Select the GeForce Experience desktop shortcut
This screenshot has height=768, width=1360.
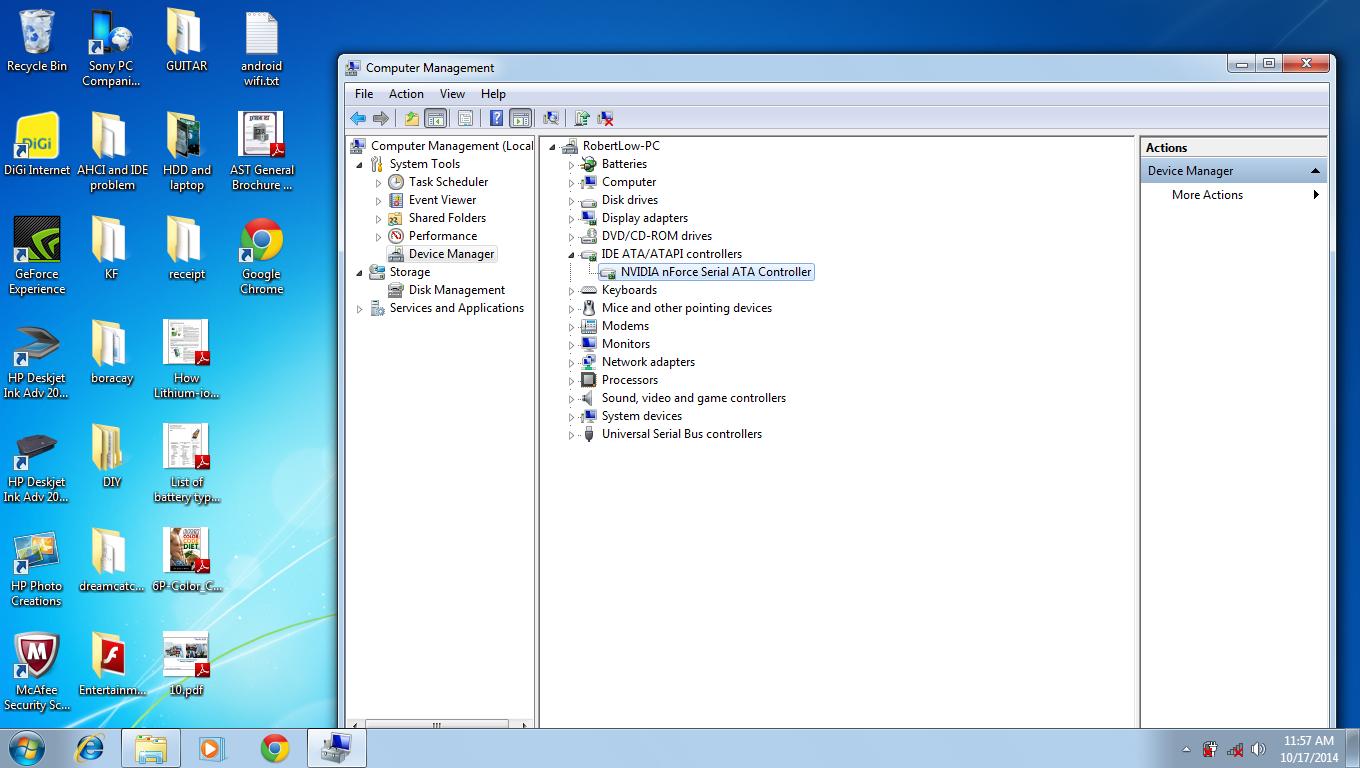tap(37, 256)
